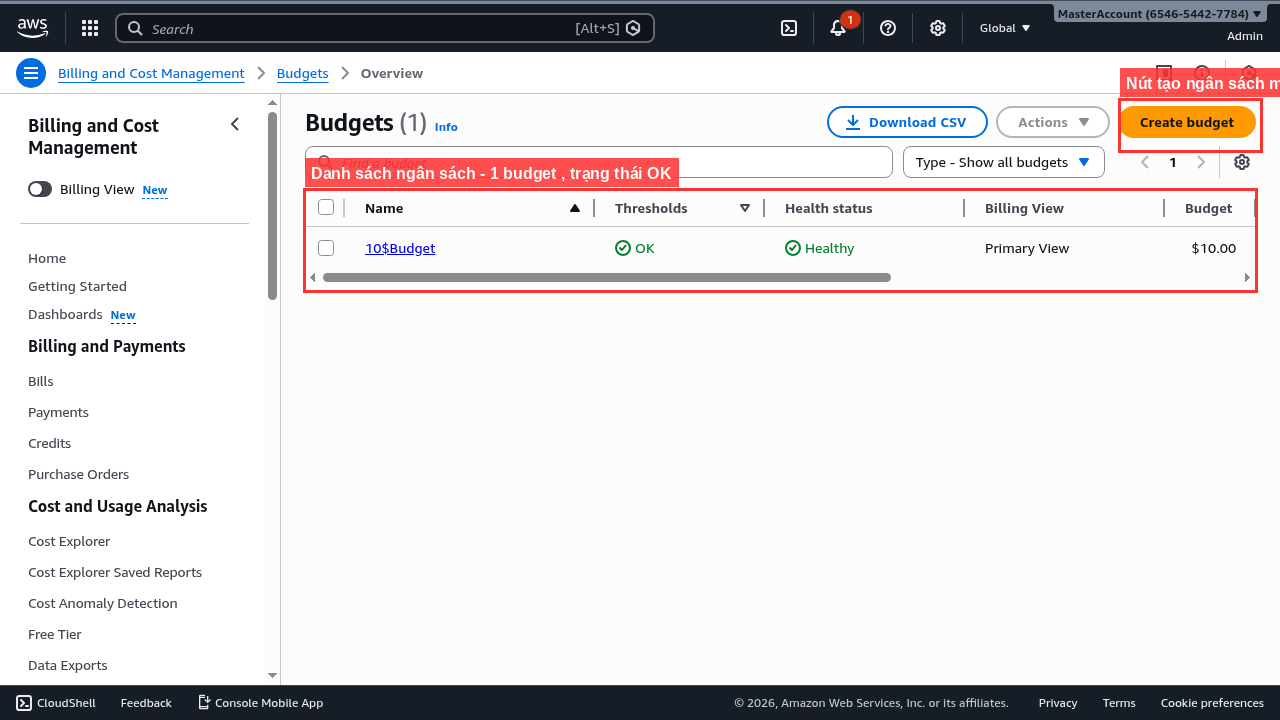Open table preferences gear icon
This screenshot has width=1280, height=720.
click(x=1242, y=162)
